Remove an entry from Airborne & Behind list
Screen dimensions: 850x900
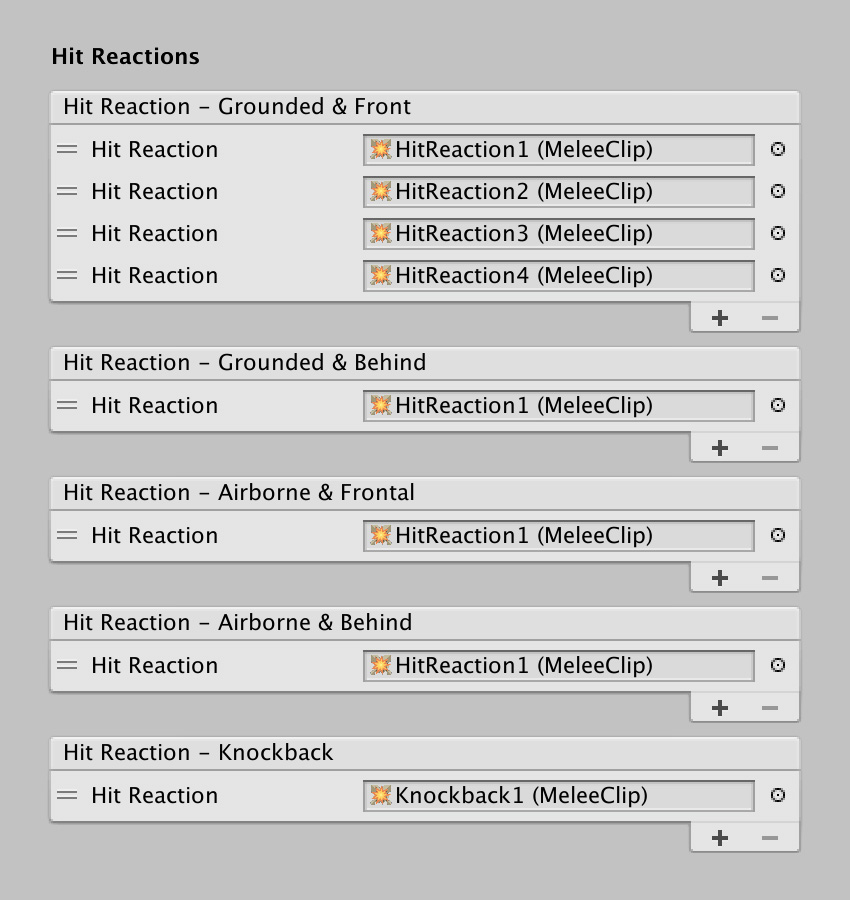[770, 708]
